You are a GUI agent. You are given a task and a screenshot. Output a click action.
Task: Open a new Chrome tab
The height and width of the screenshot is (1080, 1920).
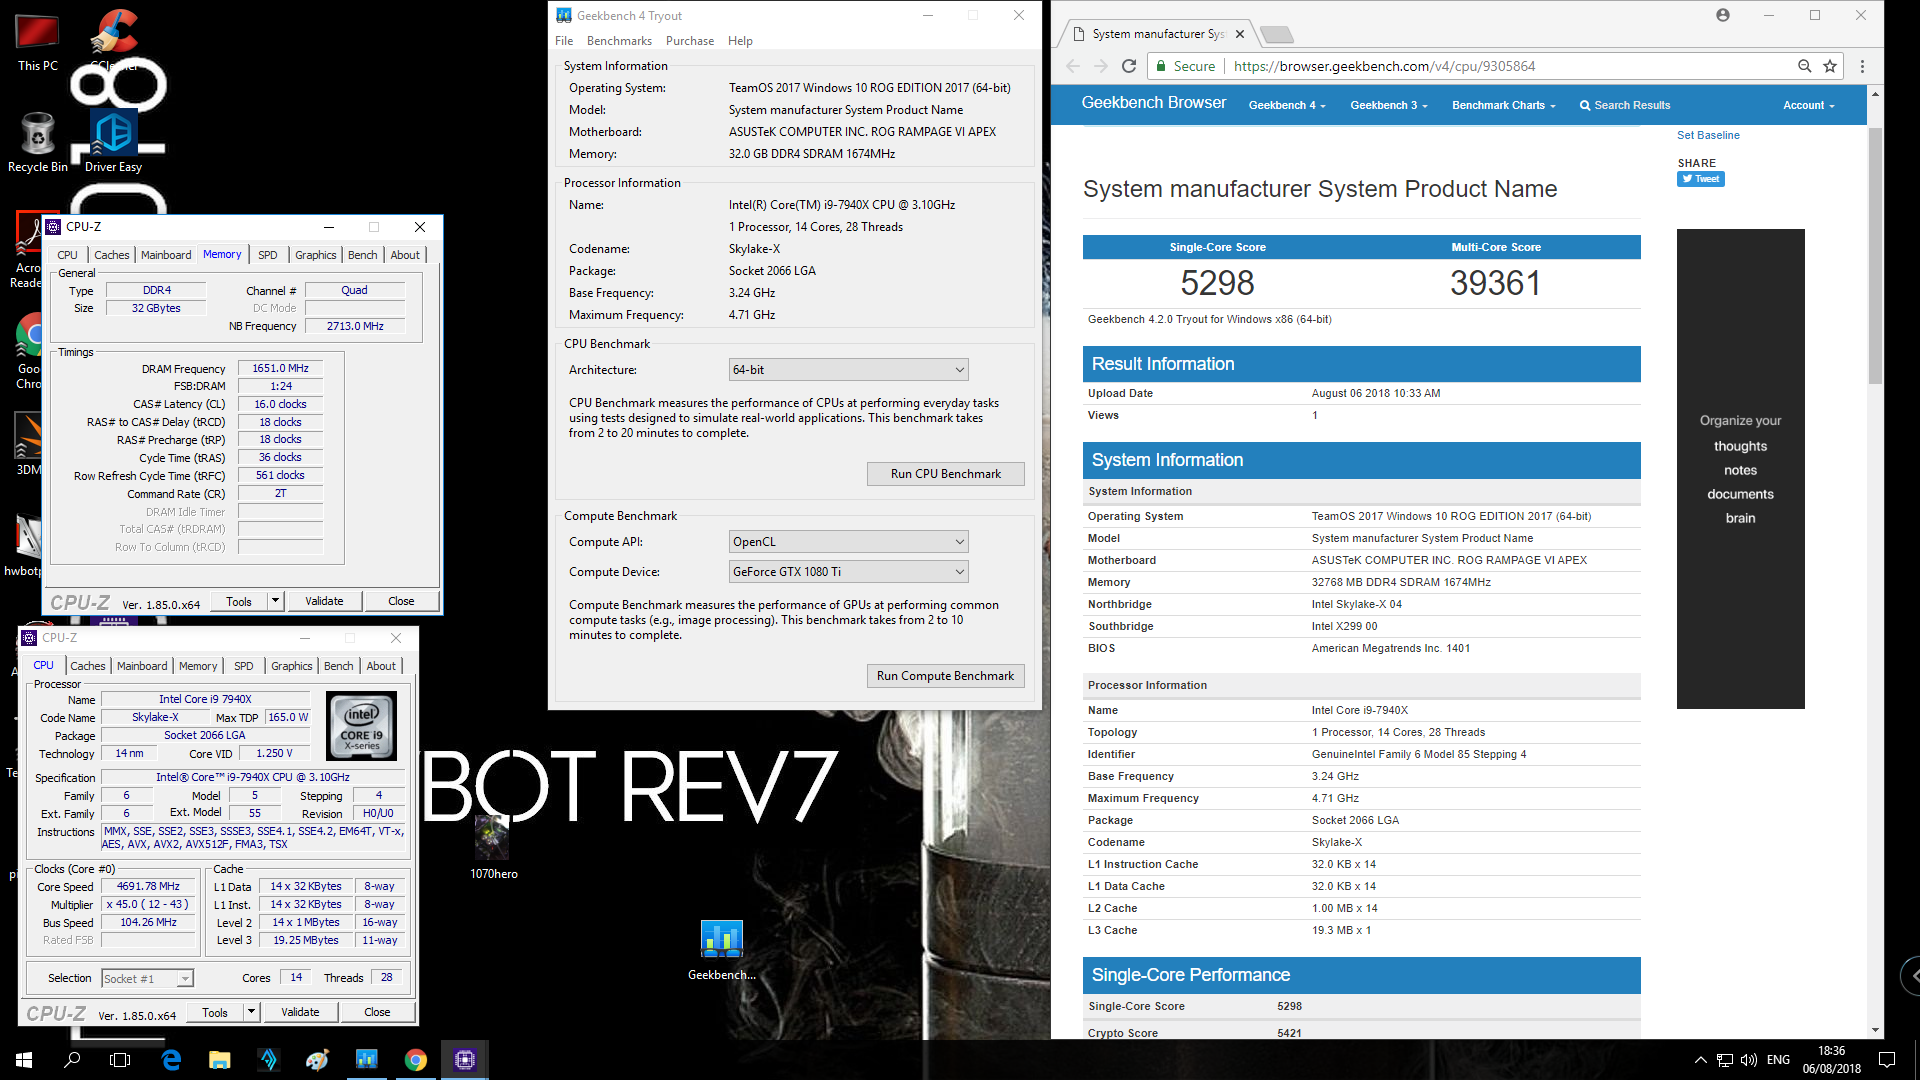point(1277,35)
